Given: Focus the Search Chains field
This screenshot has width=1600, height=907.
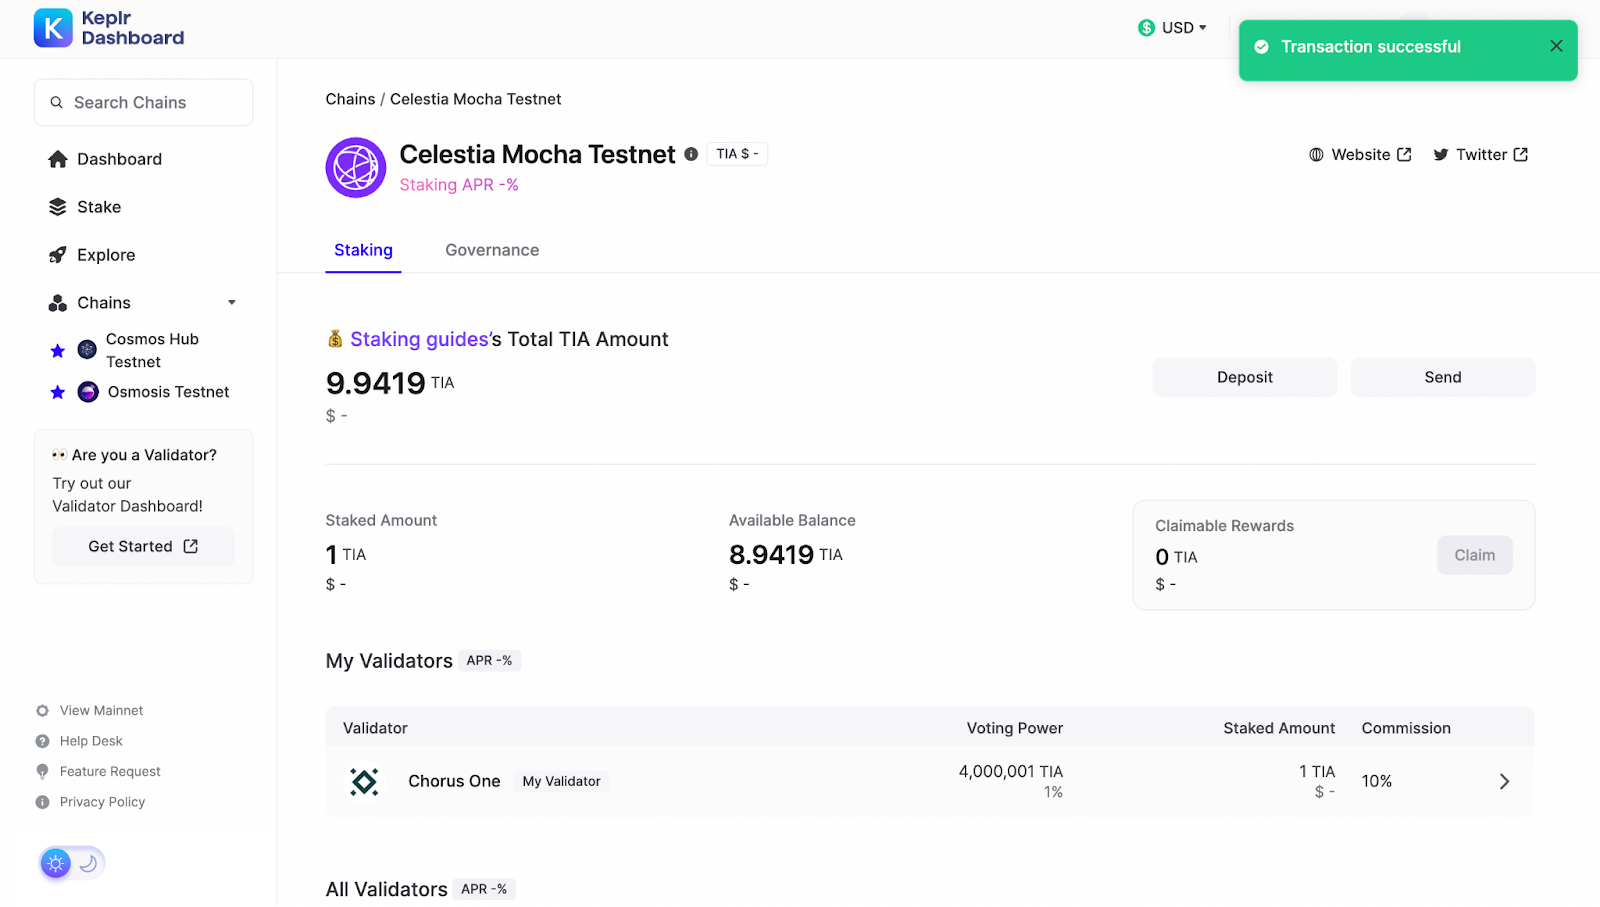Looking at the screenshot, I should coord(144,103).
